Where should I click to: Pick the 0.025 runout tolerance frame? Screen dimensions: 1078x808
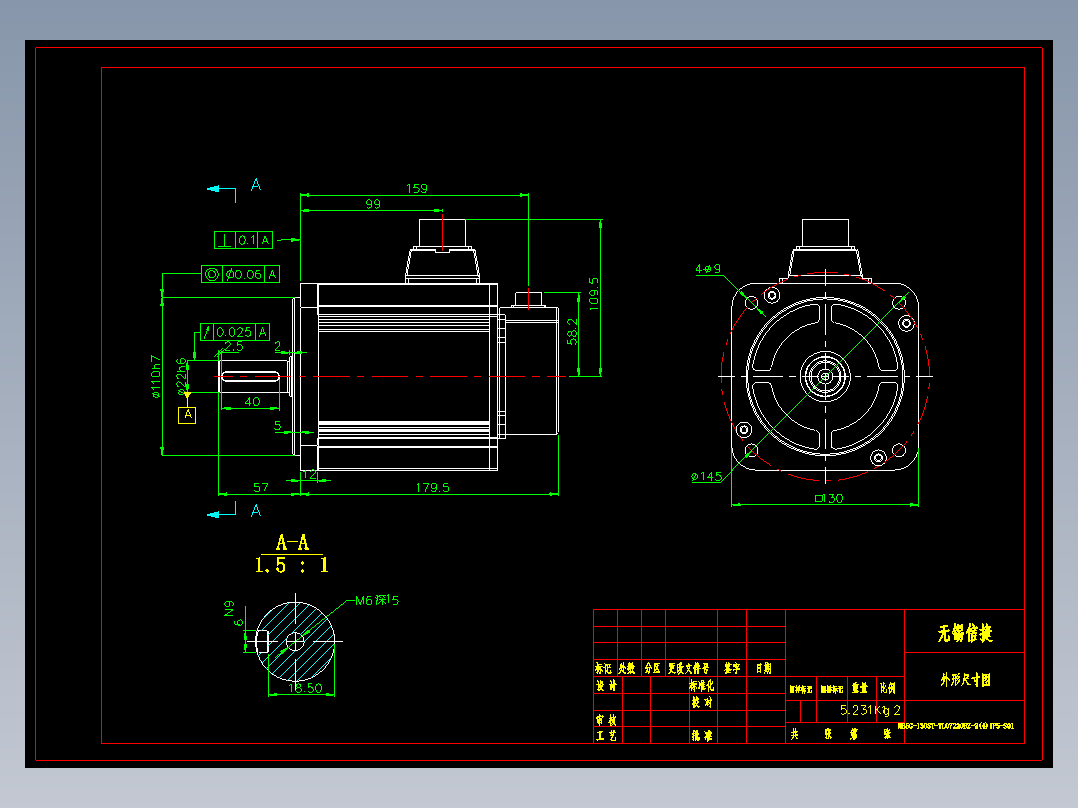(234, 332)
